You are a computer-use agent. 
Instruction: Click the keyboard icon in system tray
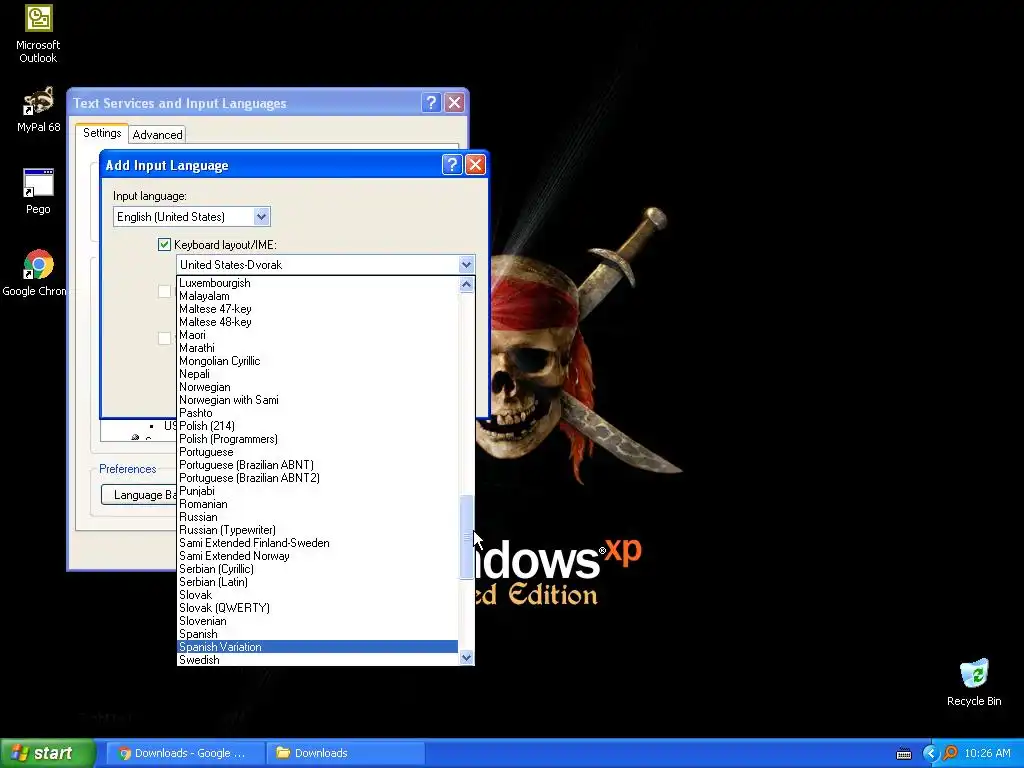coord(904,754)
